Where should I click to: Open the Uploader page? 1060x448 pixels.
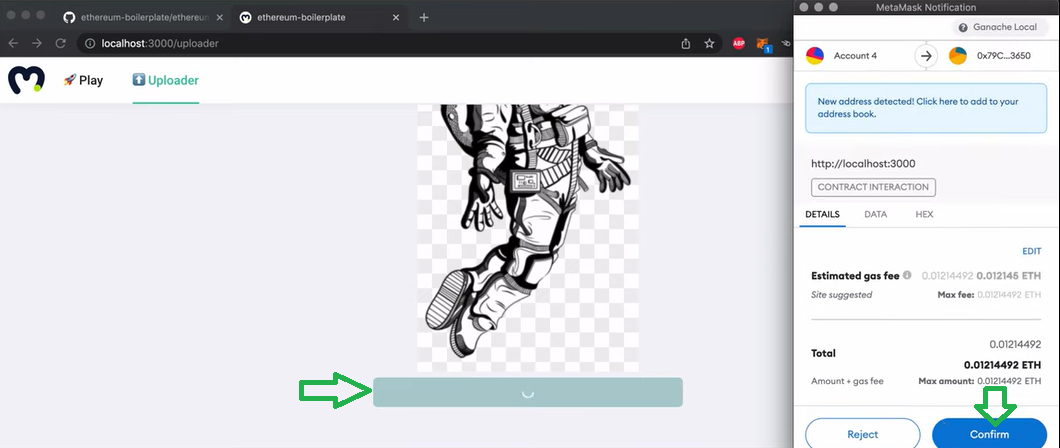[166, 80]
